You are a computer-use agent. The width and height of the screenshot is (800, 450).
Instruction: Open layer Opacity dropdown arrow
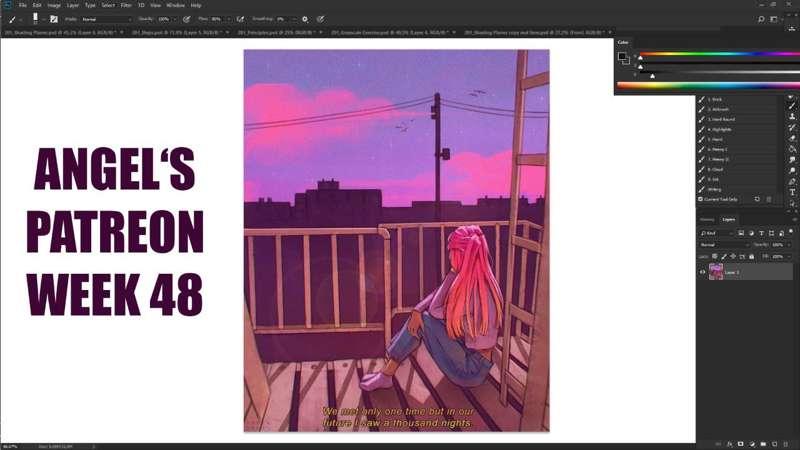(789, 245)
